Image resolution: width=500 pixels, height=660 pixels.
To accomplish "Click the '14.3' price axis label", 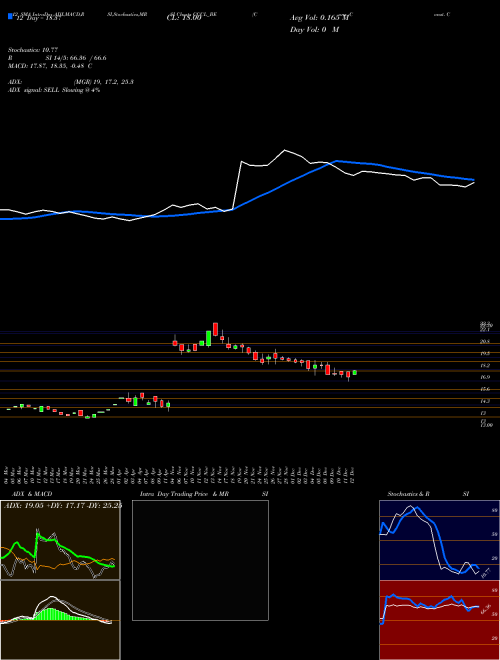I will click(485, 402).
